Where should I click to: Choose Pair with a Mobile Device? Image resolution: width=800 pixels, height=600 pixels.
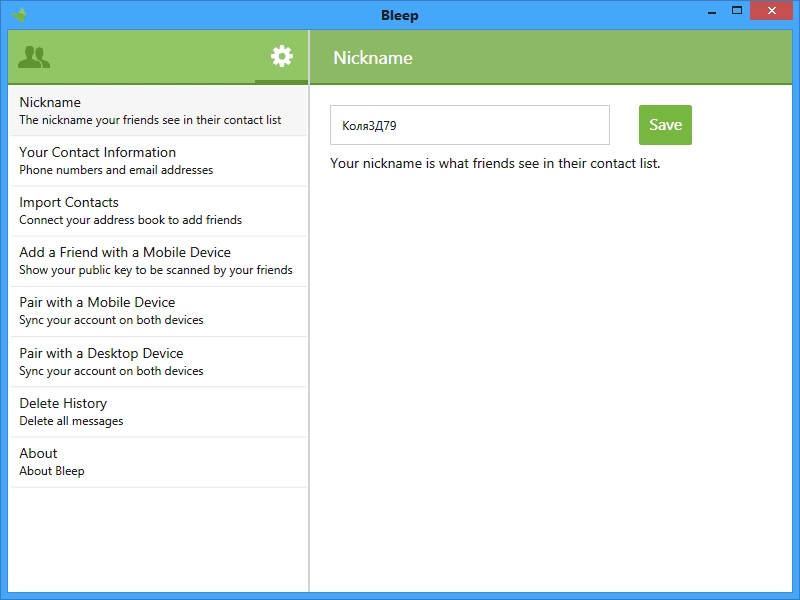click(x=159, y=311)
